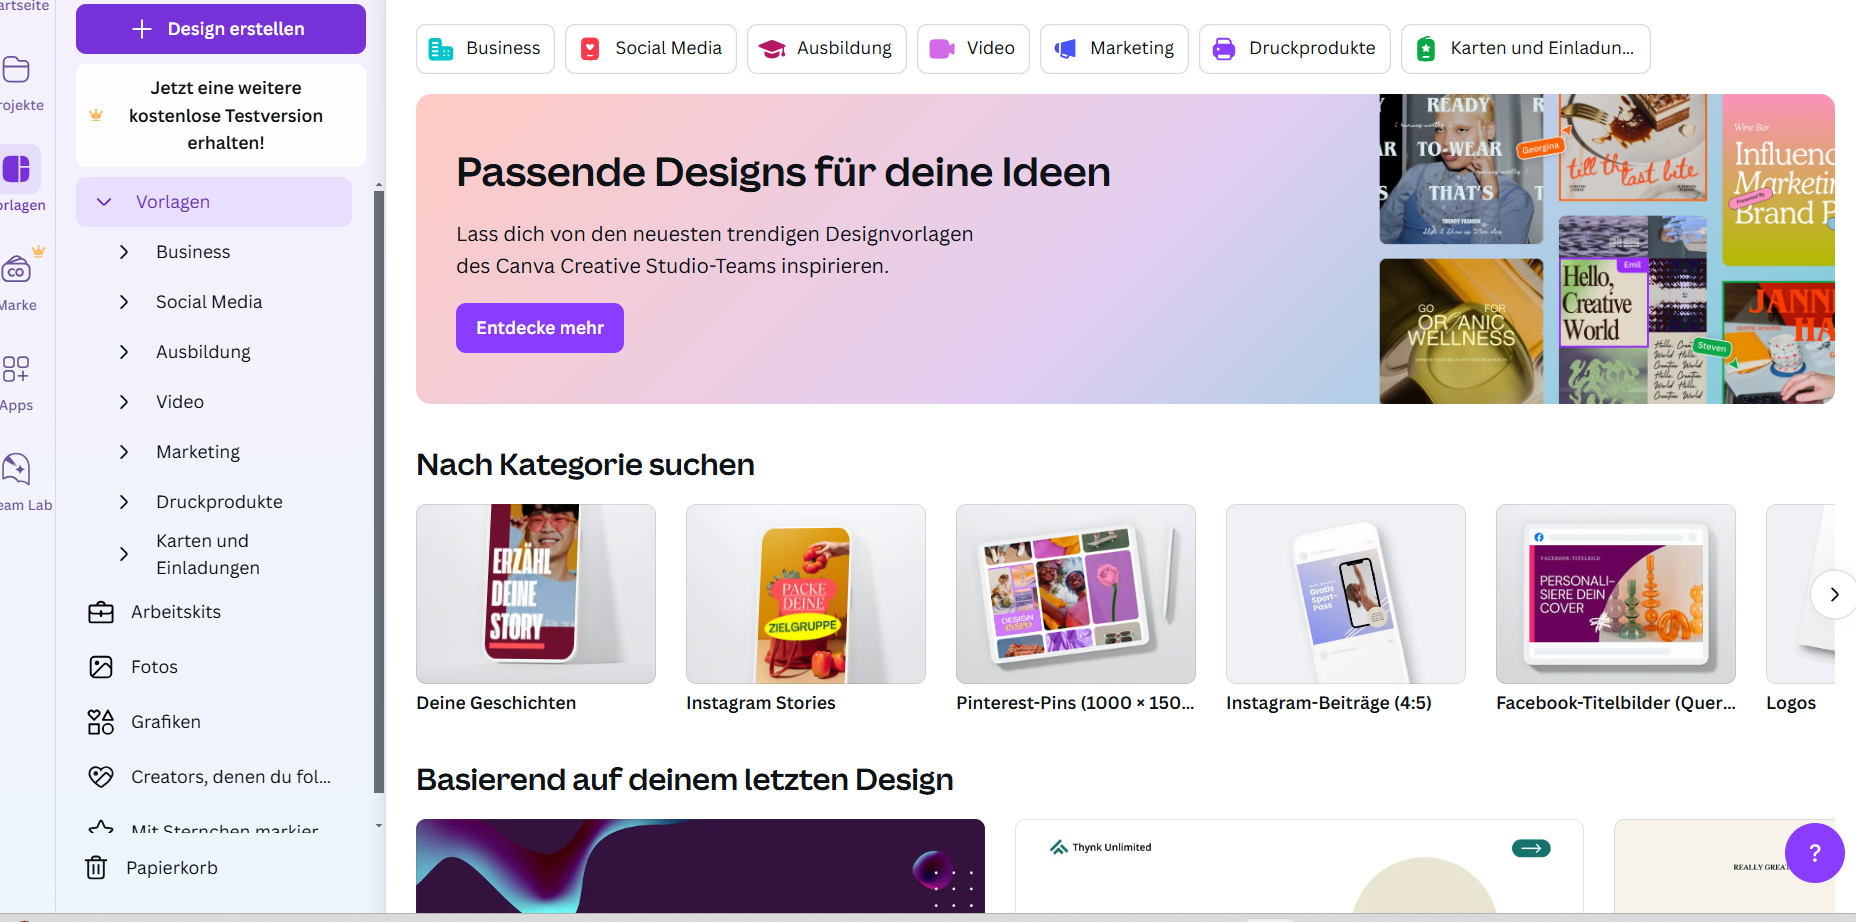Click the Papierkorb trash icon
This screenshot has width=1856, height=922.
point(96,868)
